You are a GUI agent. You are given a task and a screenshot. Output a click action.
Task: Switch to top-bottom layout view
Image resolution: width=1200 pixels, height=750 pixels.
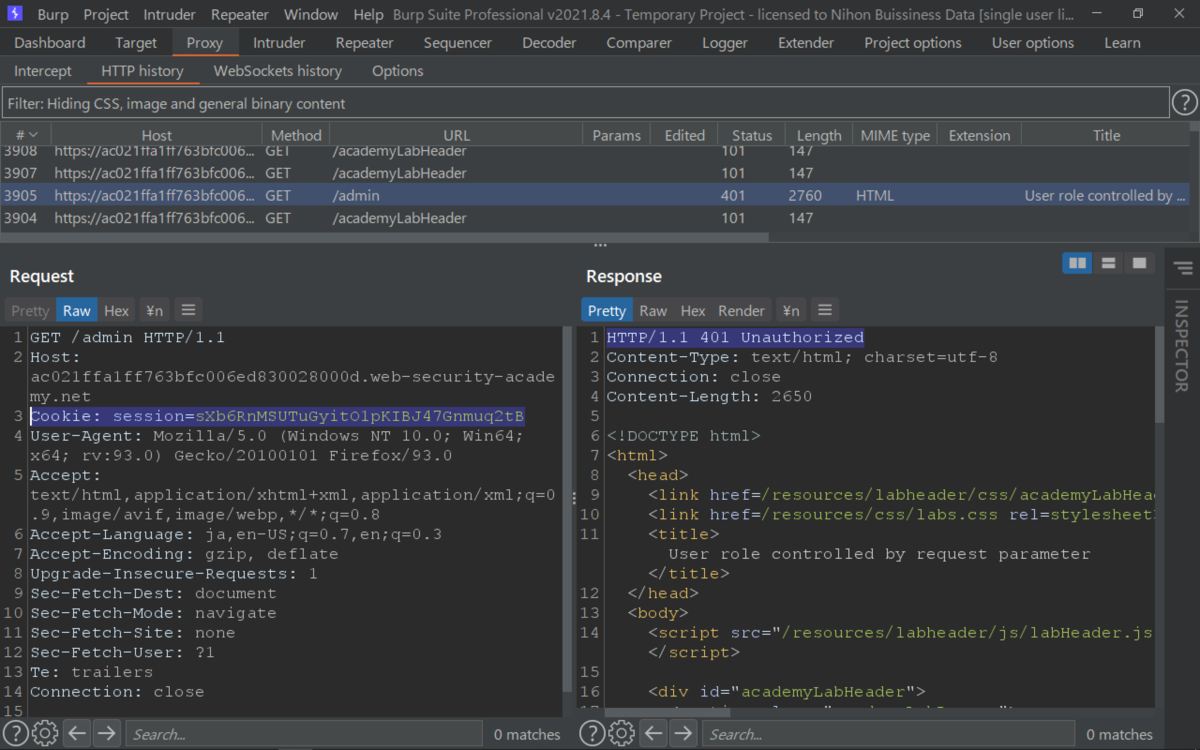point(1108,263)
